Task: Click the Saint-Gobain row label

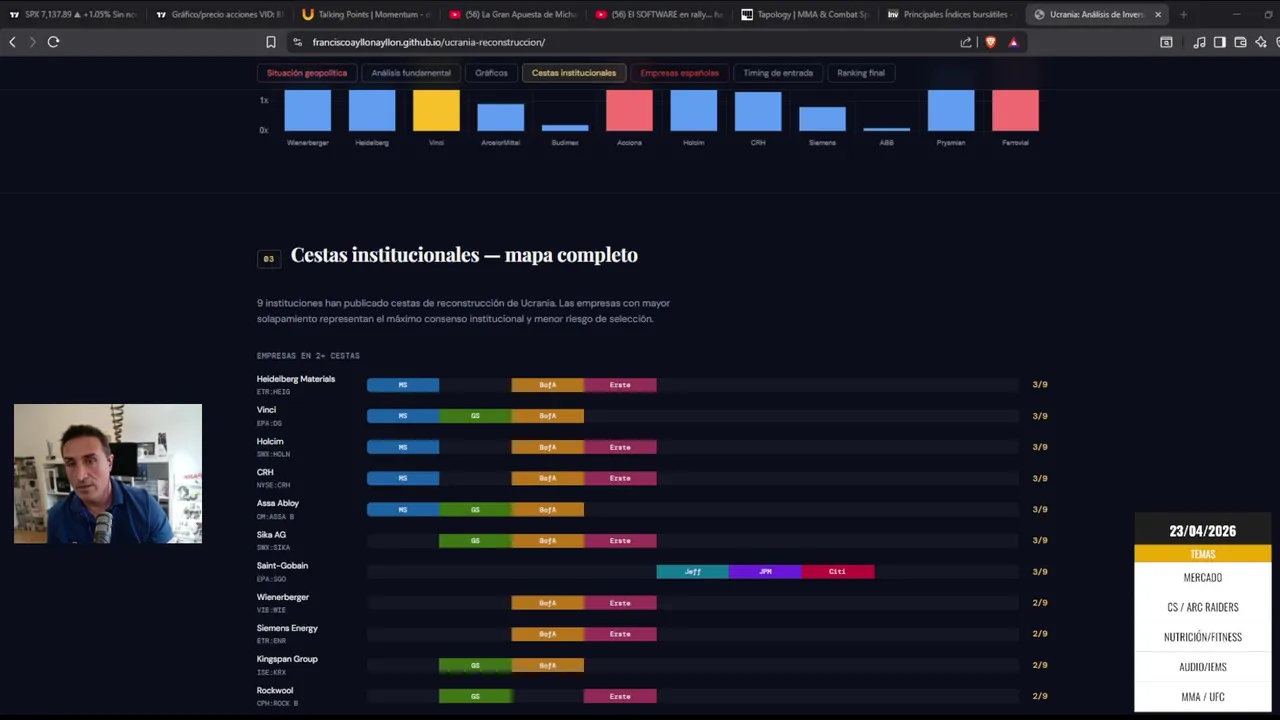Action: point(282,566)
